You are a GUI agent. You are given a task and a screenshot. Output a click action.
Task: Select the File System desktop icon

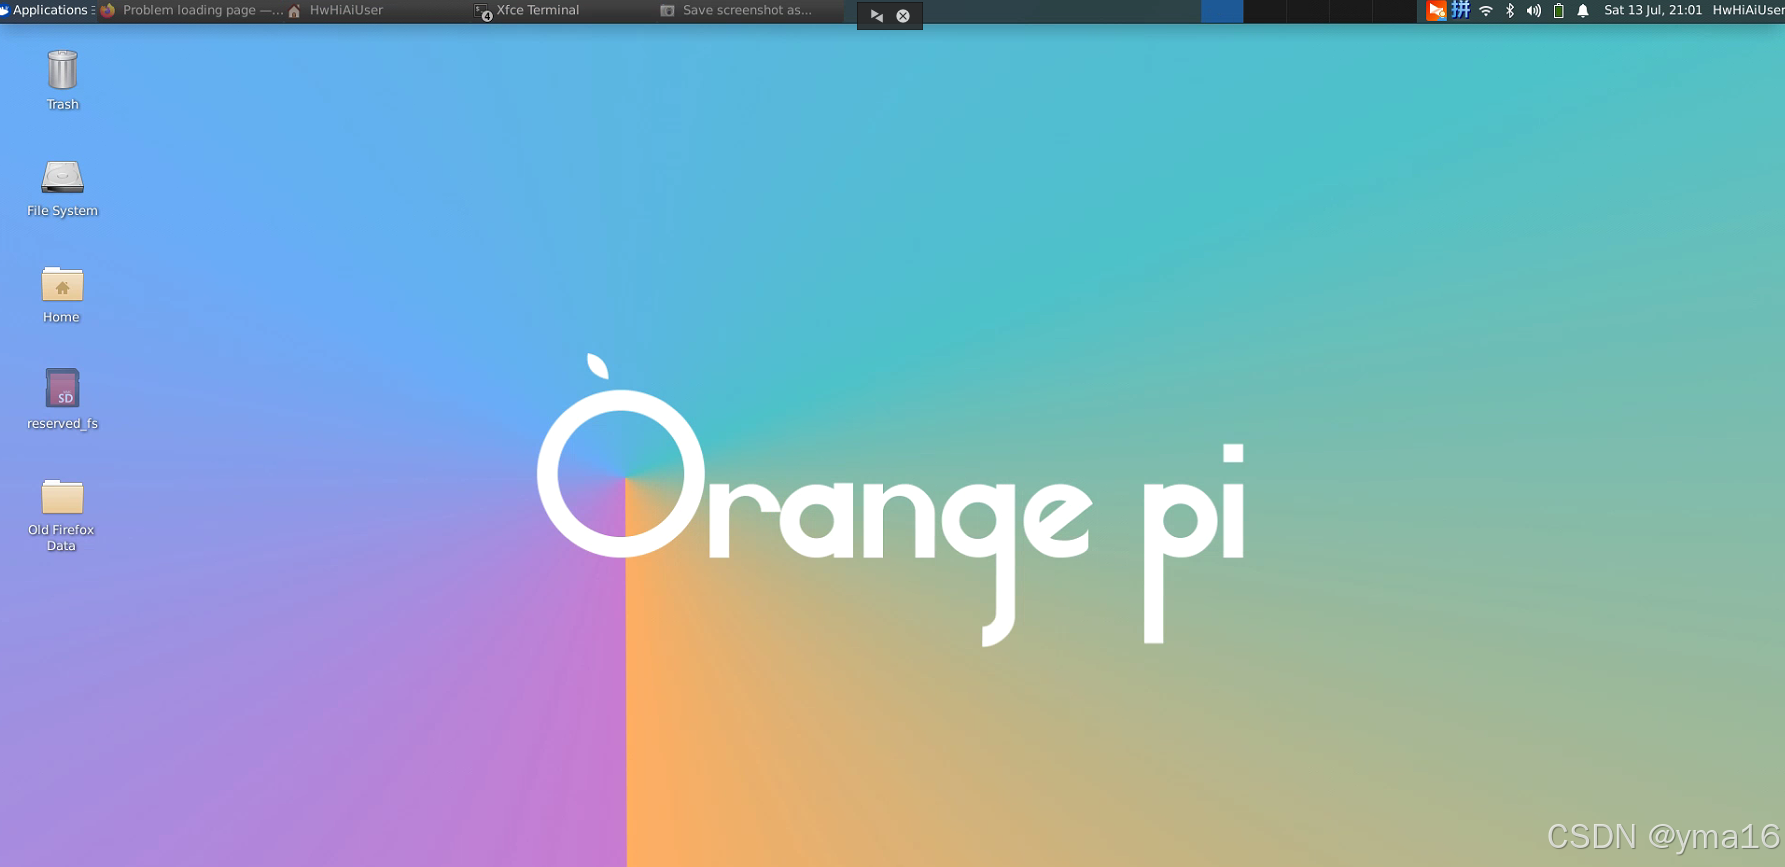click(62, 188)
